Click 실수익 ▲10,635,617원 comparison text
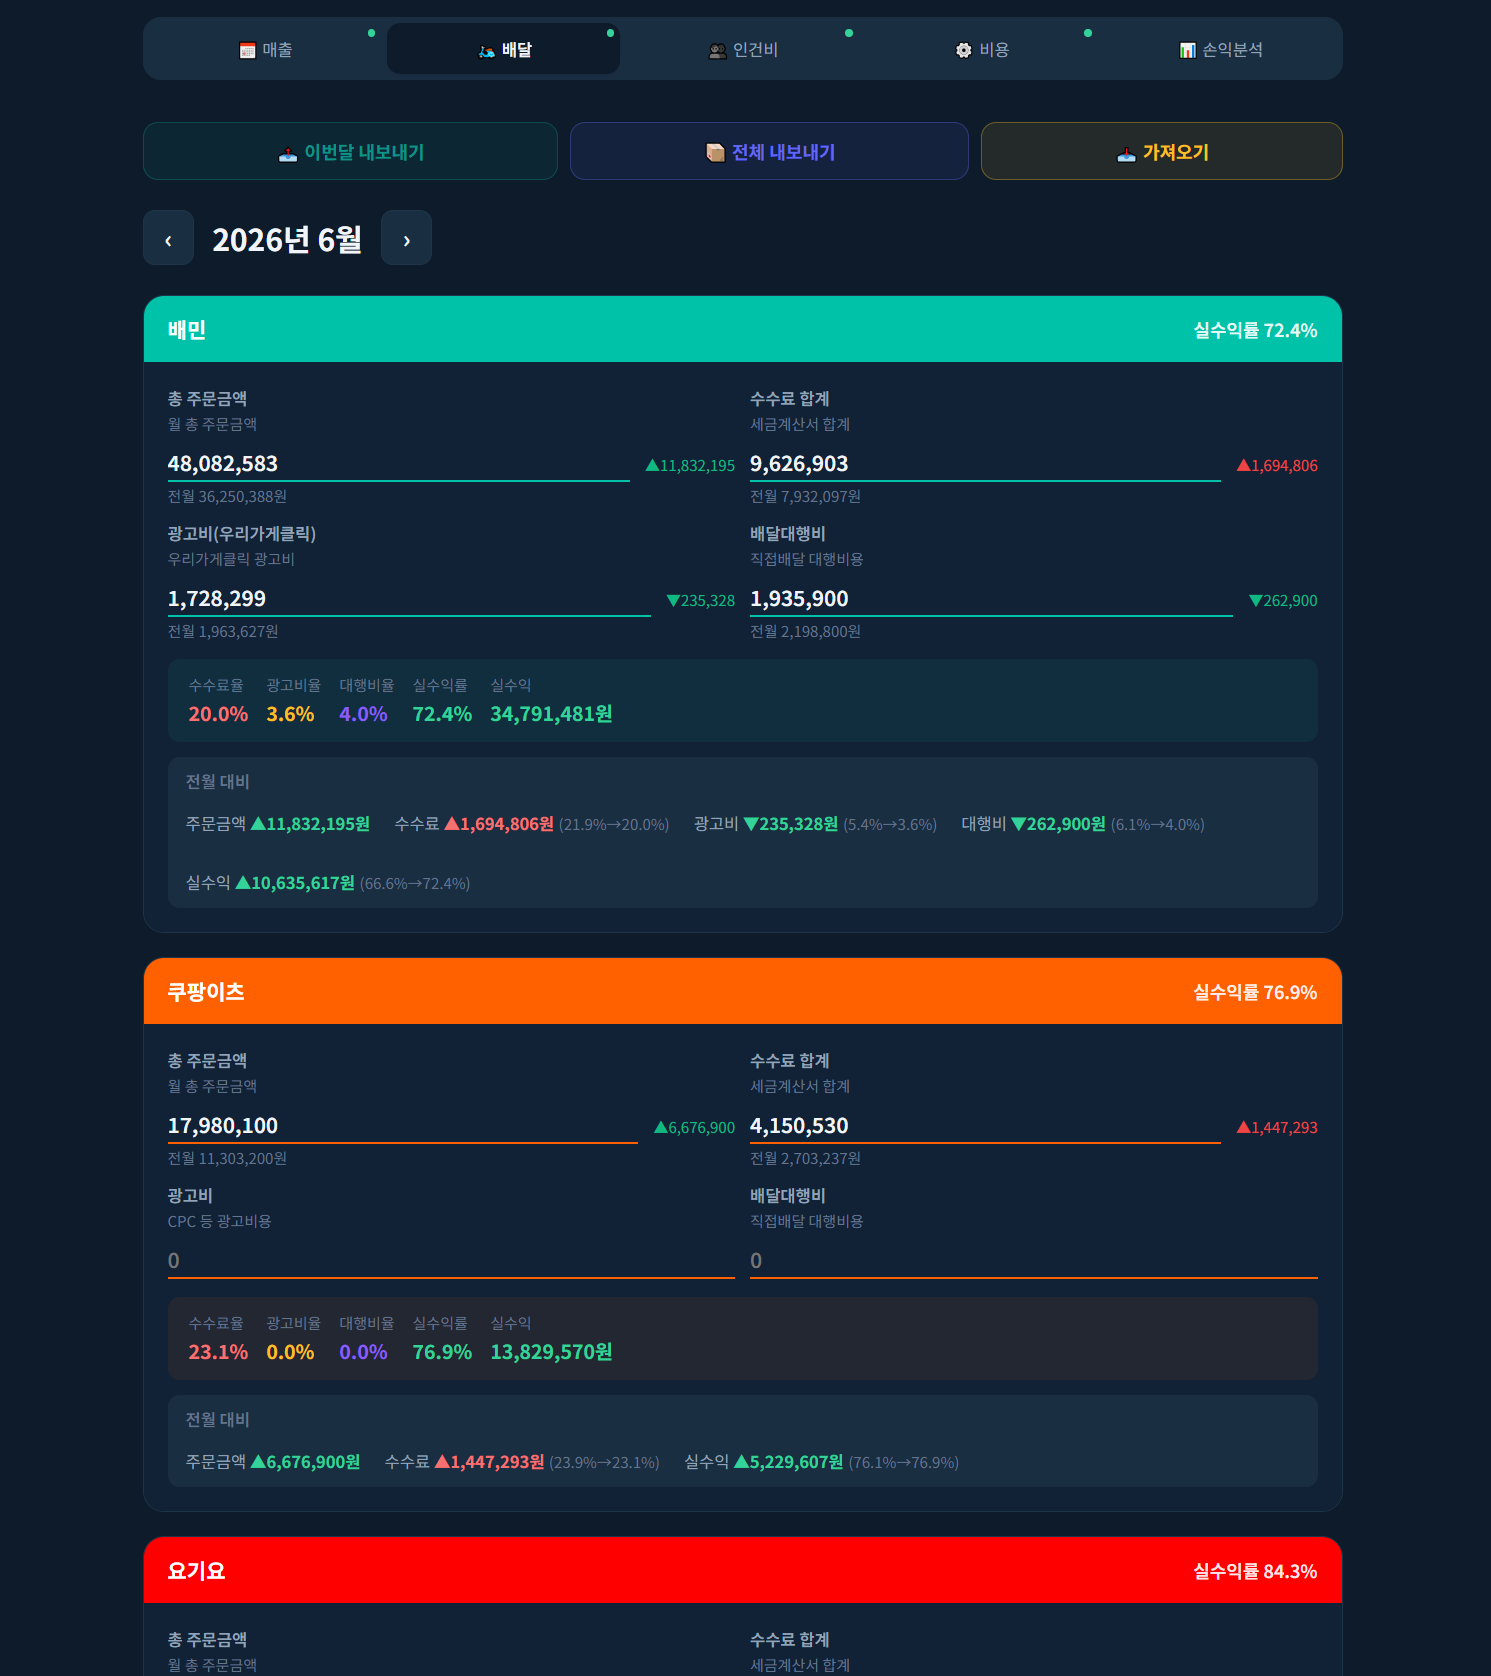This screenshot has width=1491, height=1676. pos(328,883)
